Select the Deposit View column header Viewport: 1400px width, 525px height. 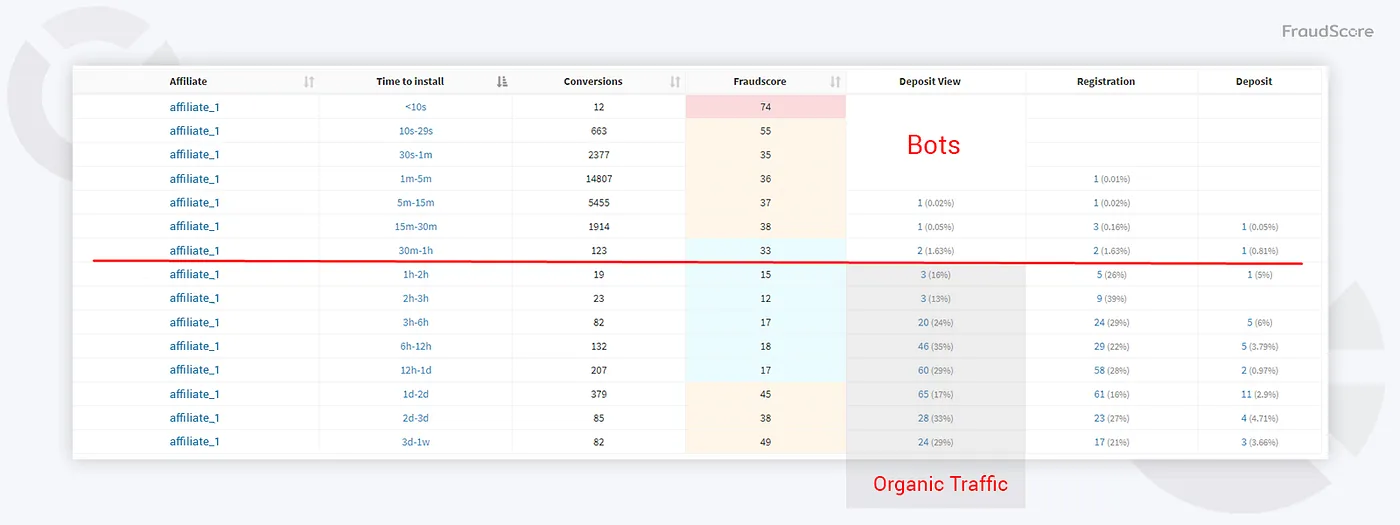click(930, 82)
